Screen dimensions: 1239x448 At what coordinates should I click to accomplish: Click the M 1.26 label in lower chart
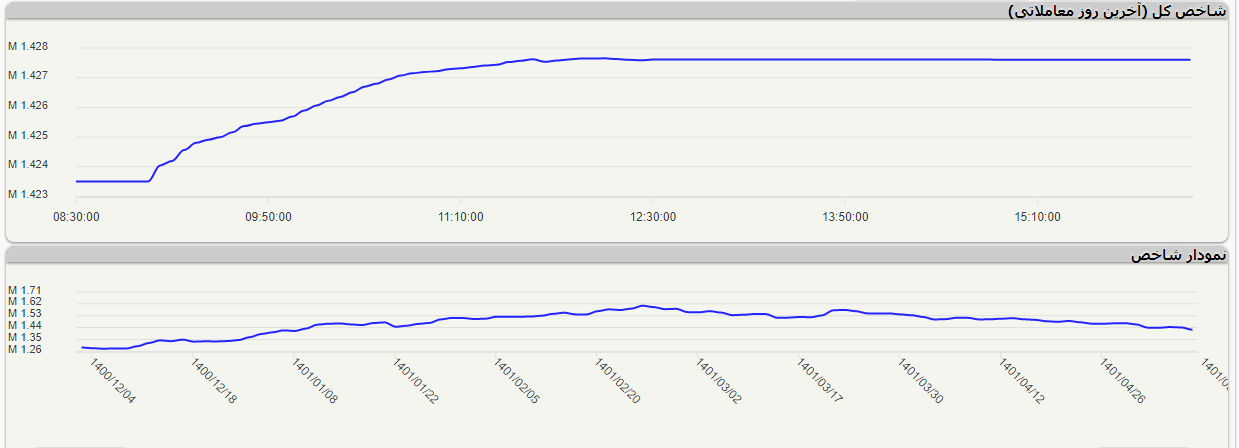tap(25, 350)
